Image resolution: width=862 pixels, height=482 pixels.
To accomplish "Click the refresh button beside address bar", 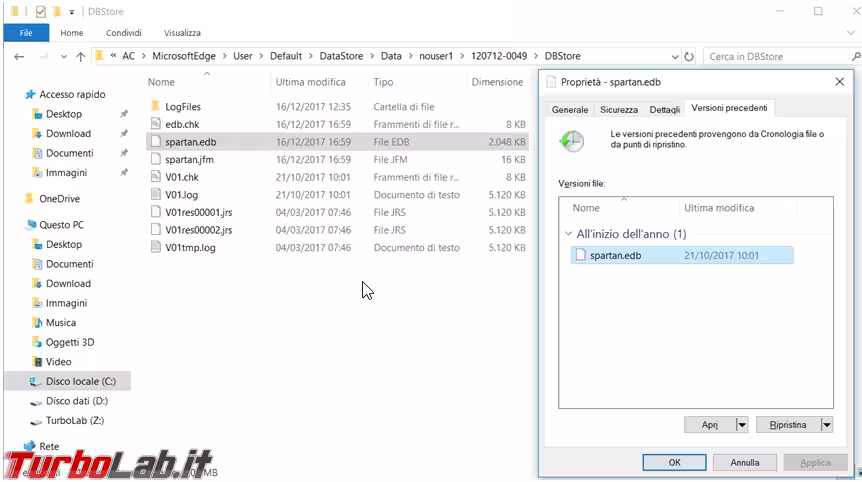I will (689, 57).
